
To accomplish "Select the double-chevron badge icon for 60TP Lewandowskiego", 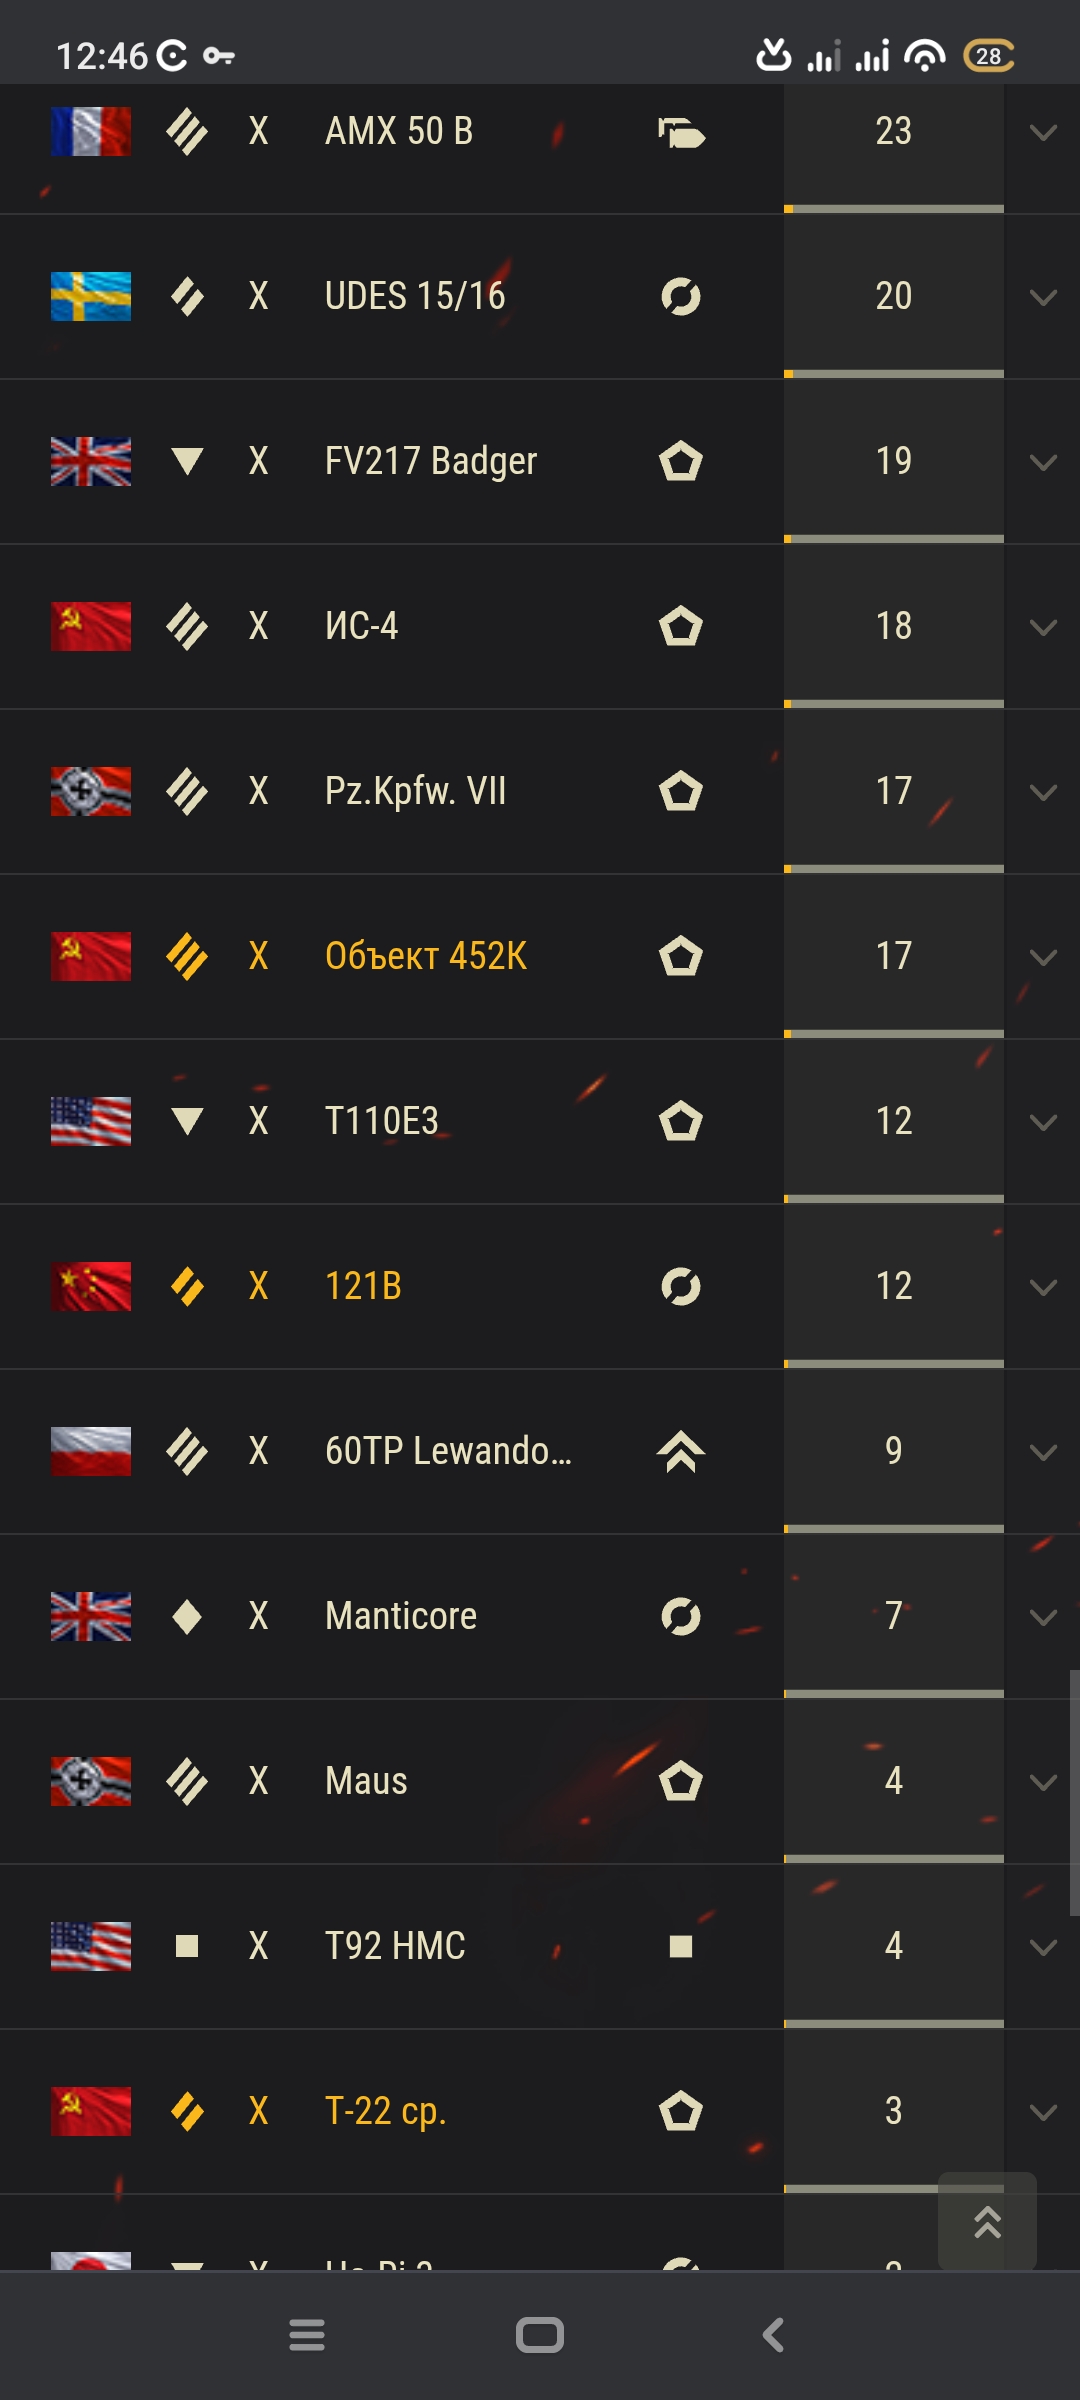I will point(681,1451).
